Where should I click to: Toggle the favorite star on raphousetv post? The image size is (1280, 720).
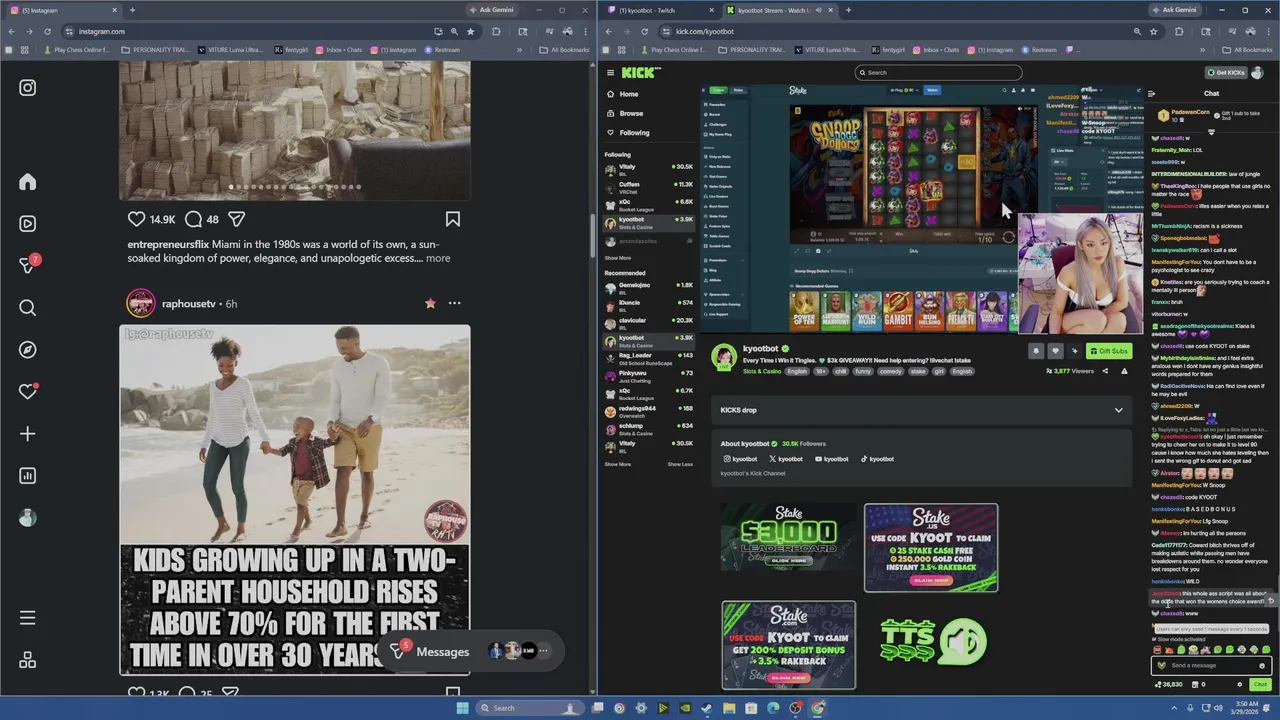point(430,303)
